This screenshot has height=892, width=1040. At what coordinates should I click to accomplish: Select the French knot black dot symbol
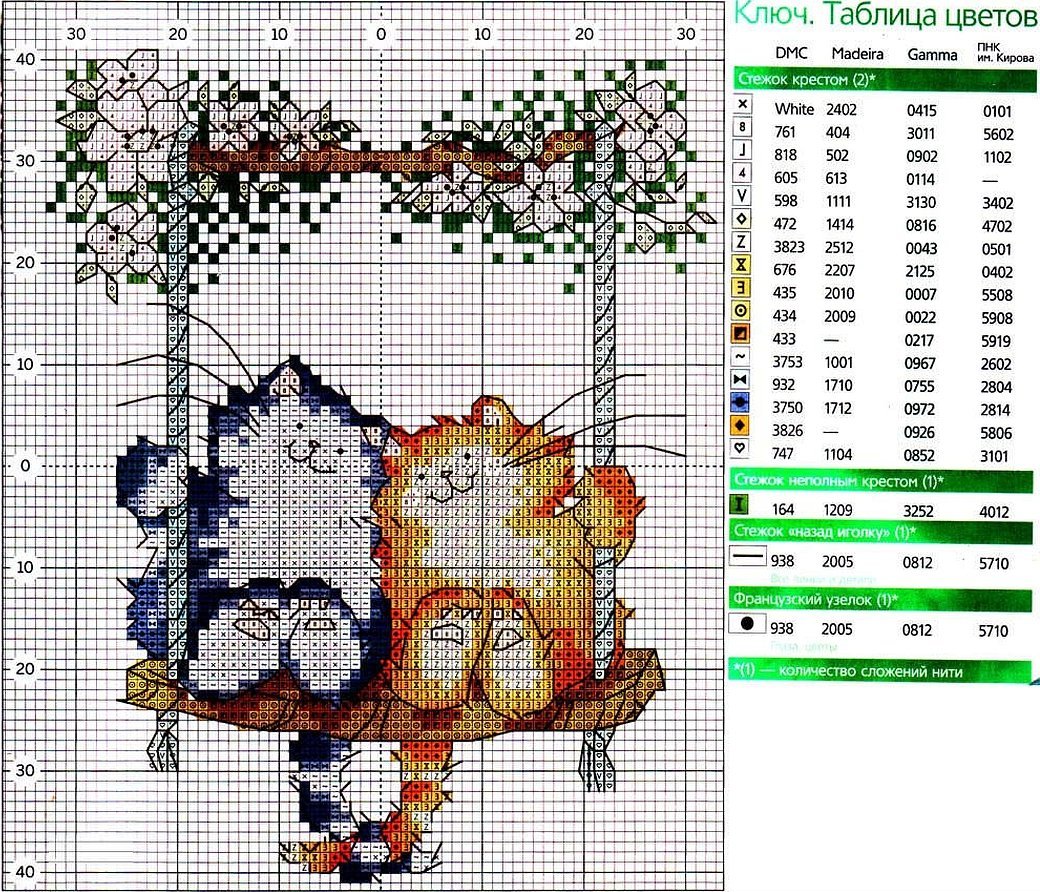(x=746, y=624)
